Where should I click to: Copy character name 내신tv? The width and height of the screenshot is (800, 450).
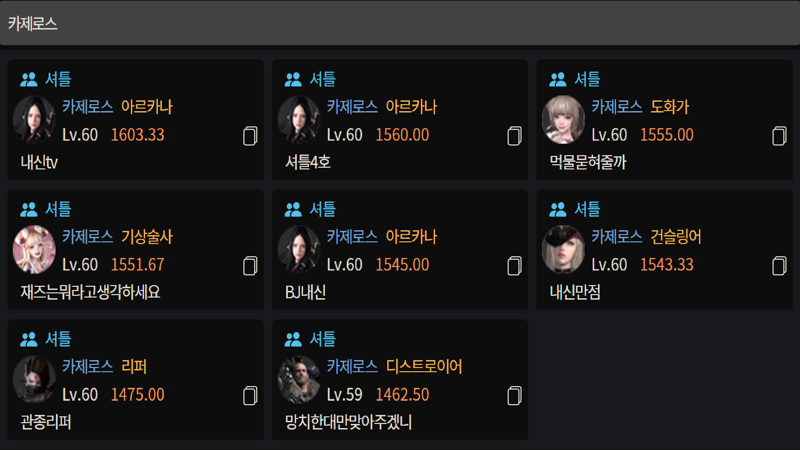250,136
